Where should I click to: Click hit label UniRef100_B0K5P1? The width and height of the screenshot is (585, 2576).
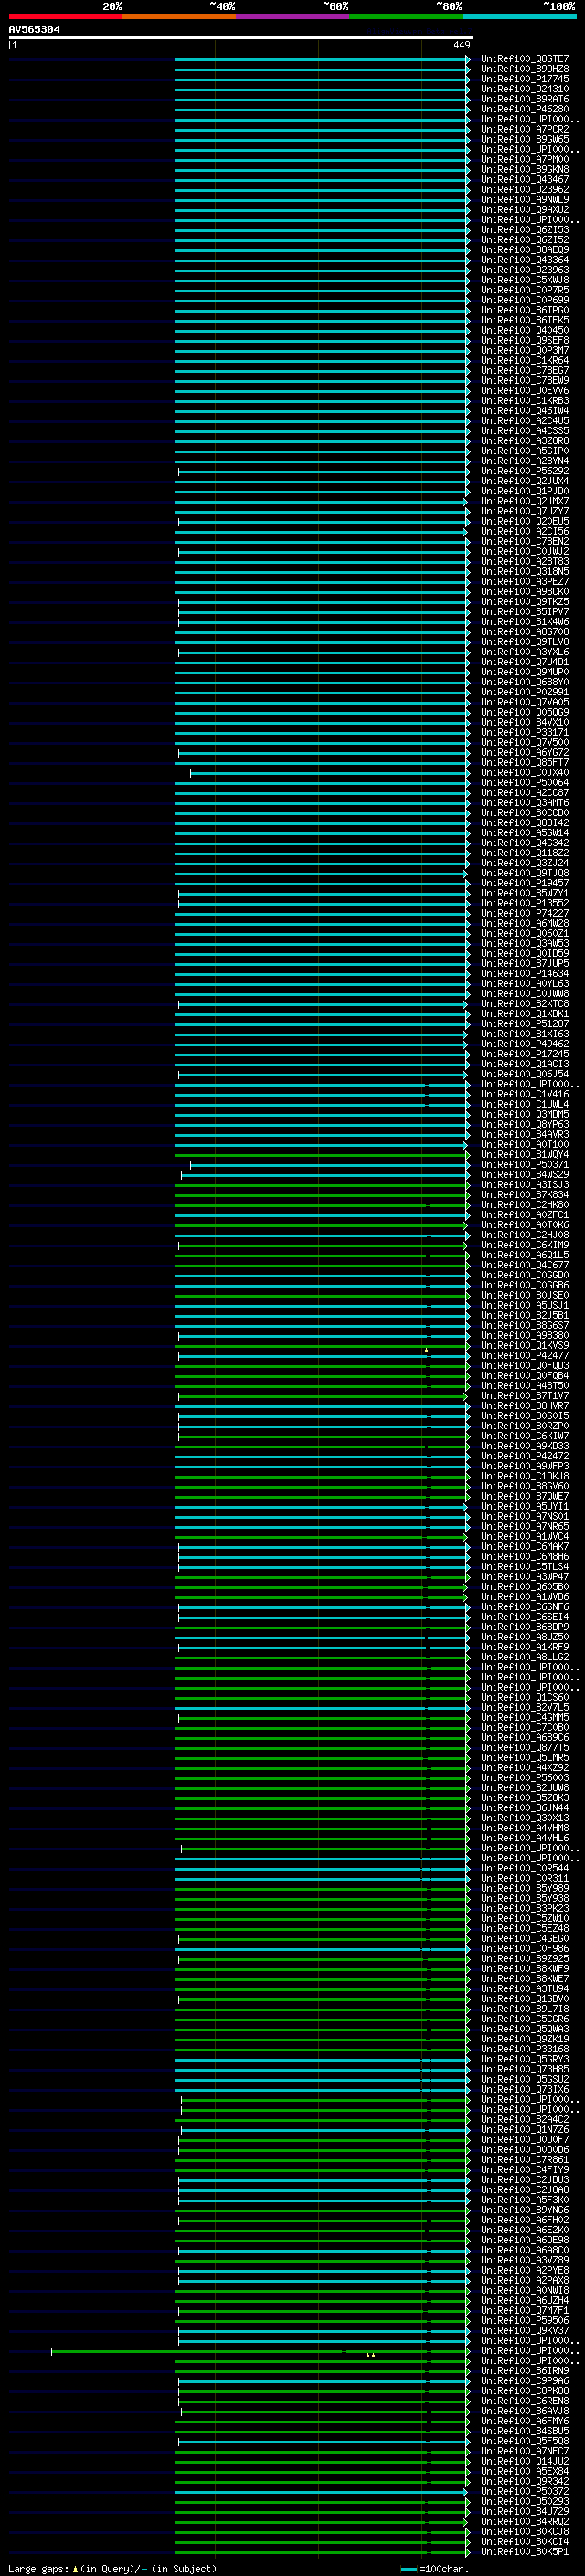pos(525,2551)
